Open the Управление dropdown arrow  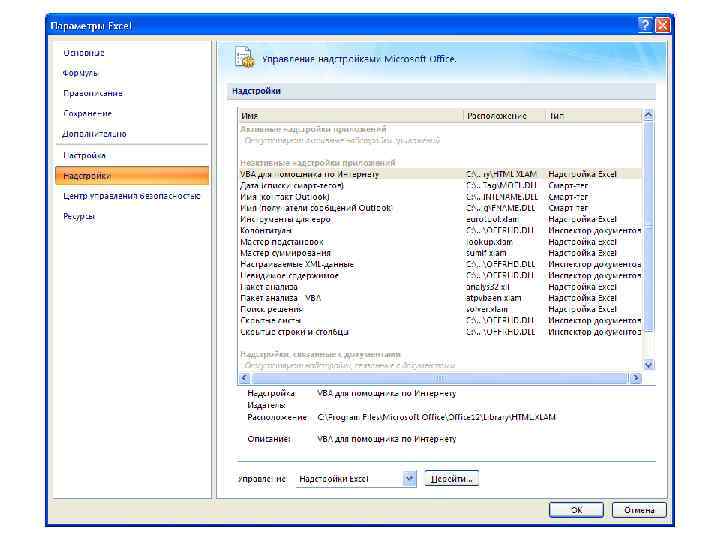point(410,479)
